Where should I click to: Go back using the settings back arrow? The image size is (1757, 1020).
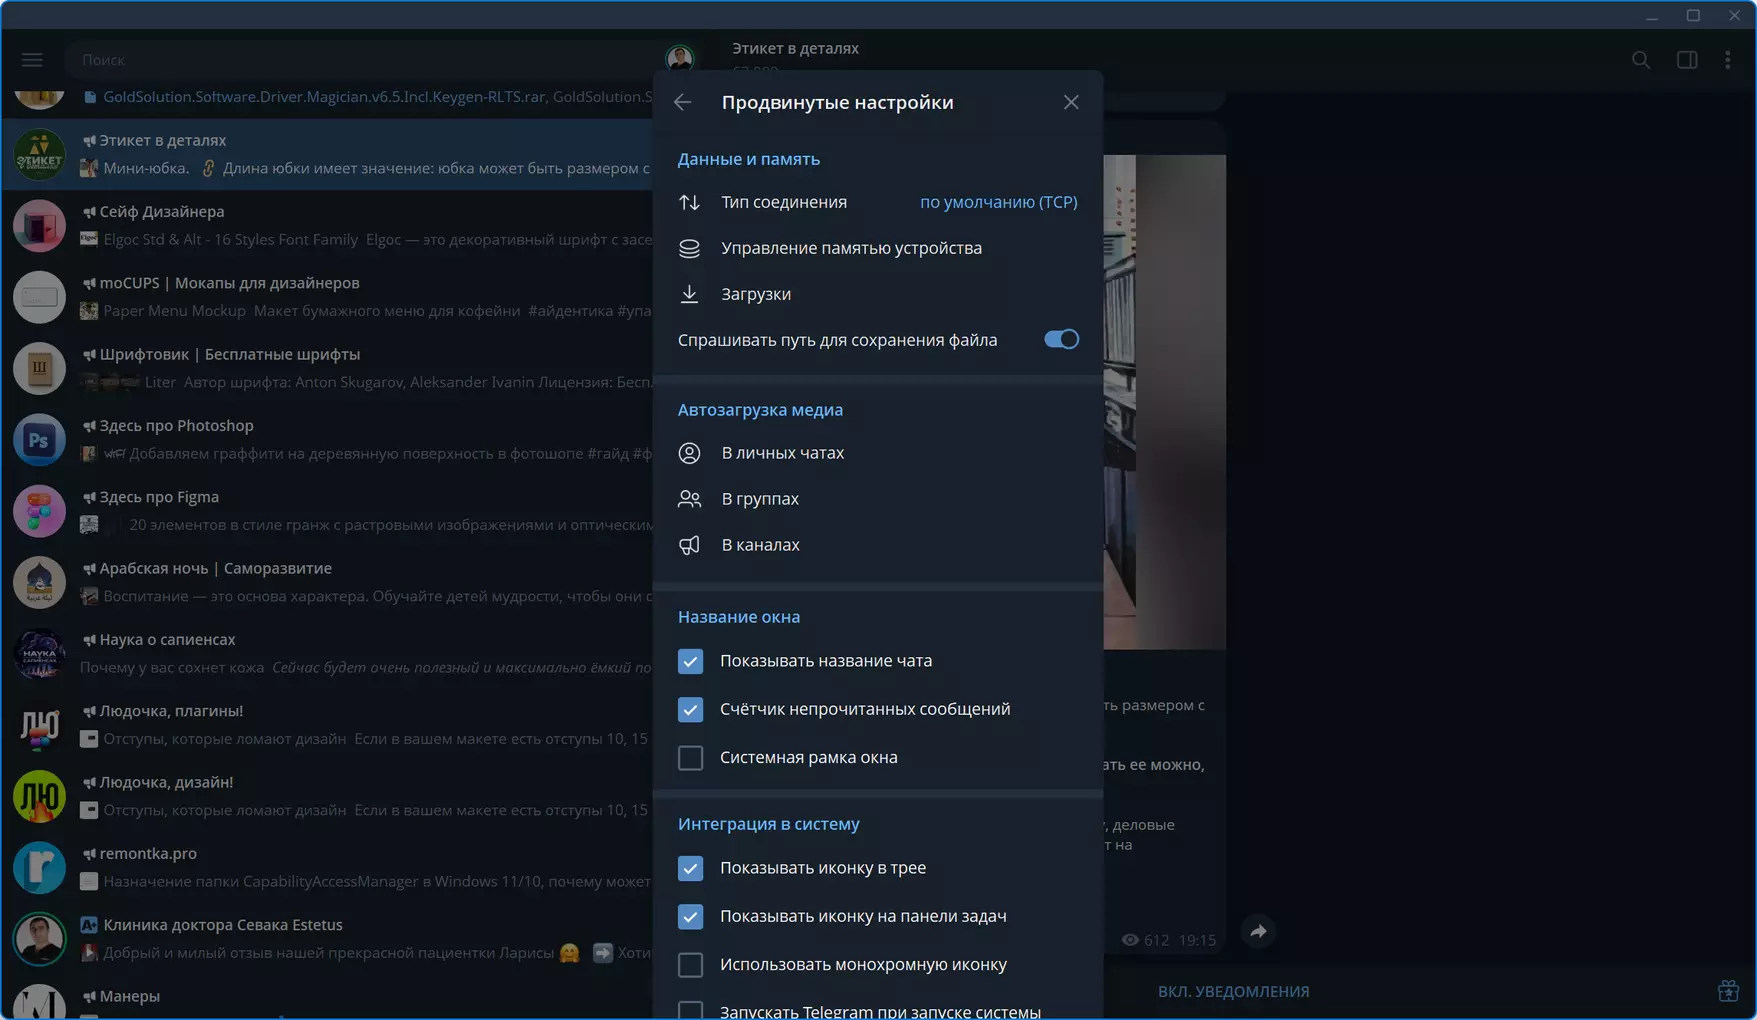point(683,102)
